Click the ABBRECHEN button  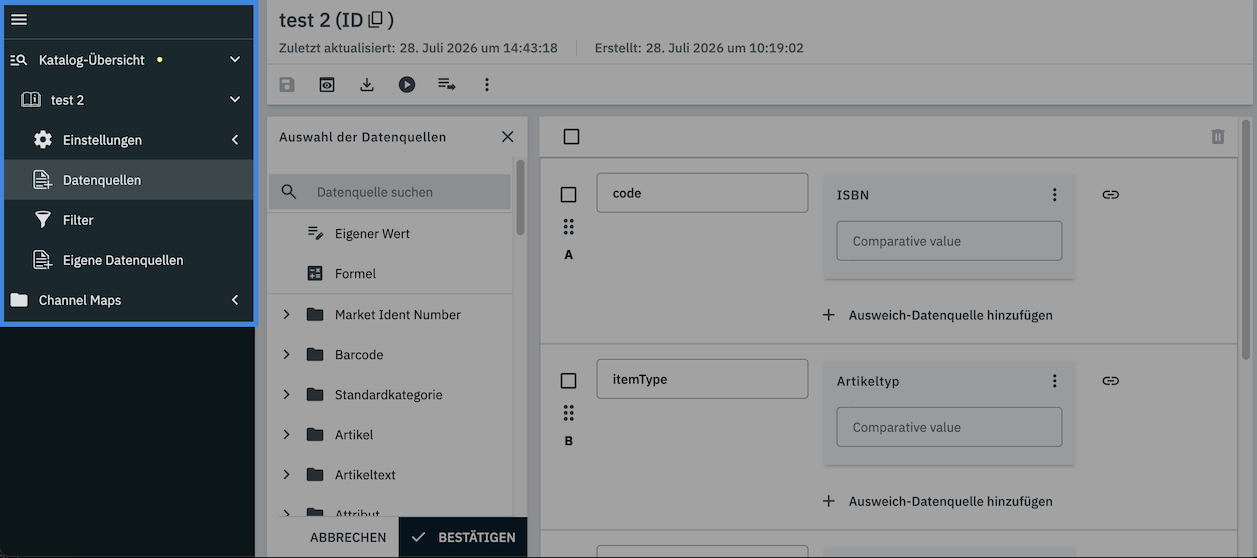348,538
